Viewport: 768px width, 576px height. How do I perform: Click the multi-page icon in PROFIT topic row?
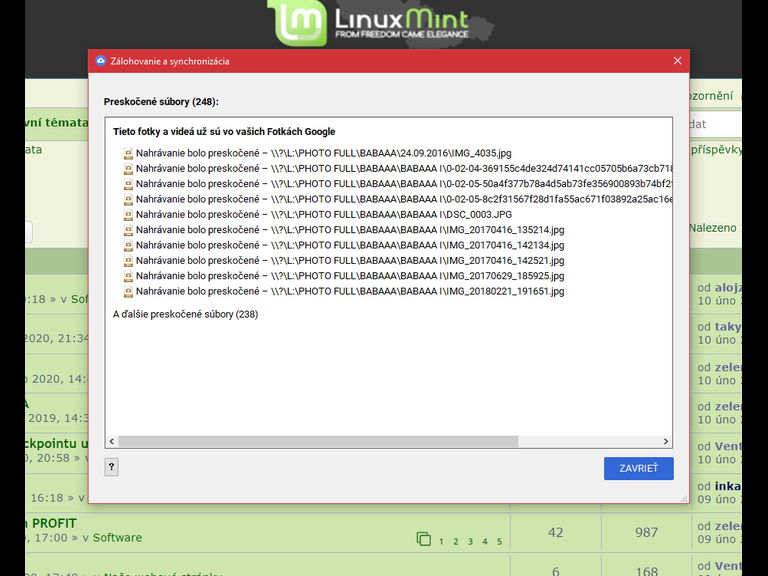(x=423, y=540)
